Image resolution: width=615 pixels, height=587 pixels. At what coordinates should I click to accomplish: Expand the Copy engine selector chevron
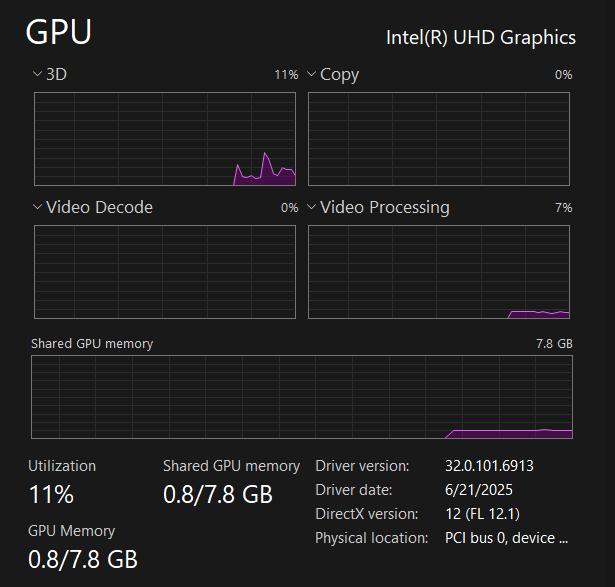[x=312, y=74]
